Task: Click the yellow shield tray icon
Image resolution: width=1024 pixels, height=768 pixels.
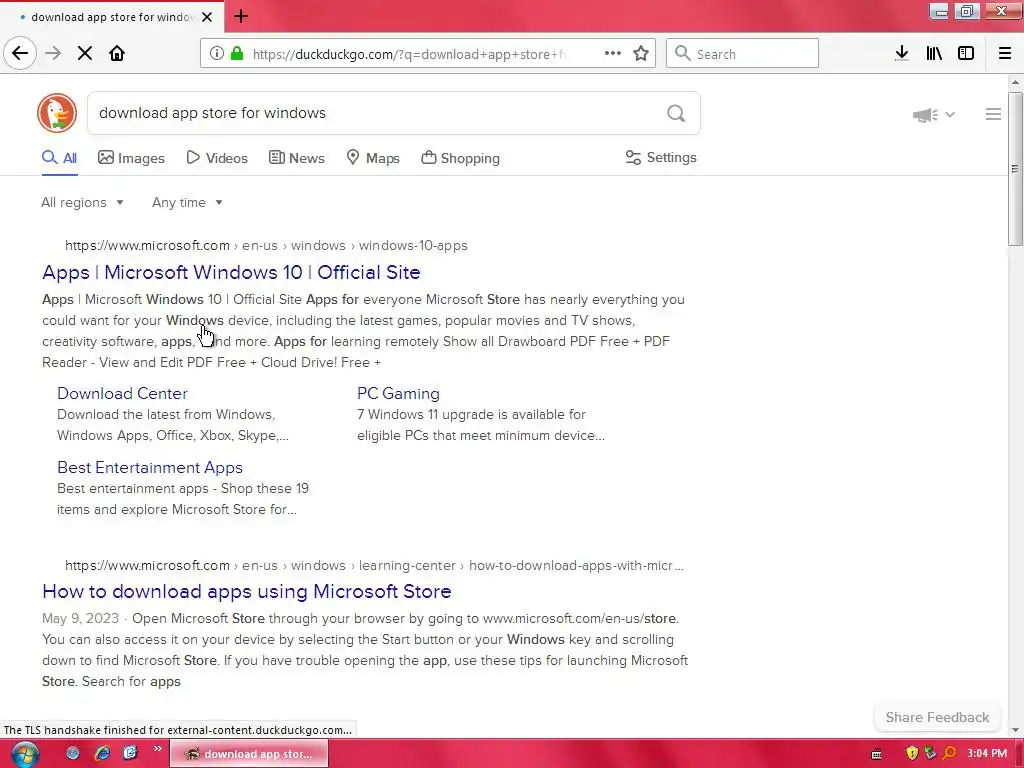Action: point(912,754)
